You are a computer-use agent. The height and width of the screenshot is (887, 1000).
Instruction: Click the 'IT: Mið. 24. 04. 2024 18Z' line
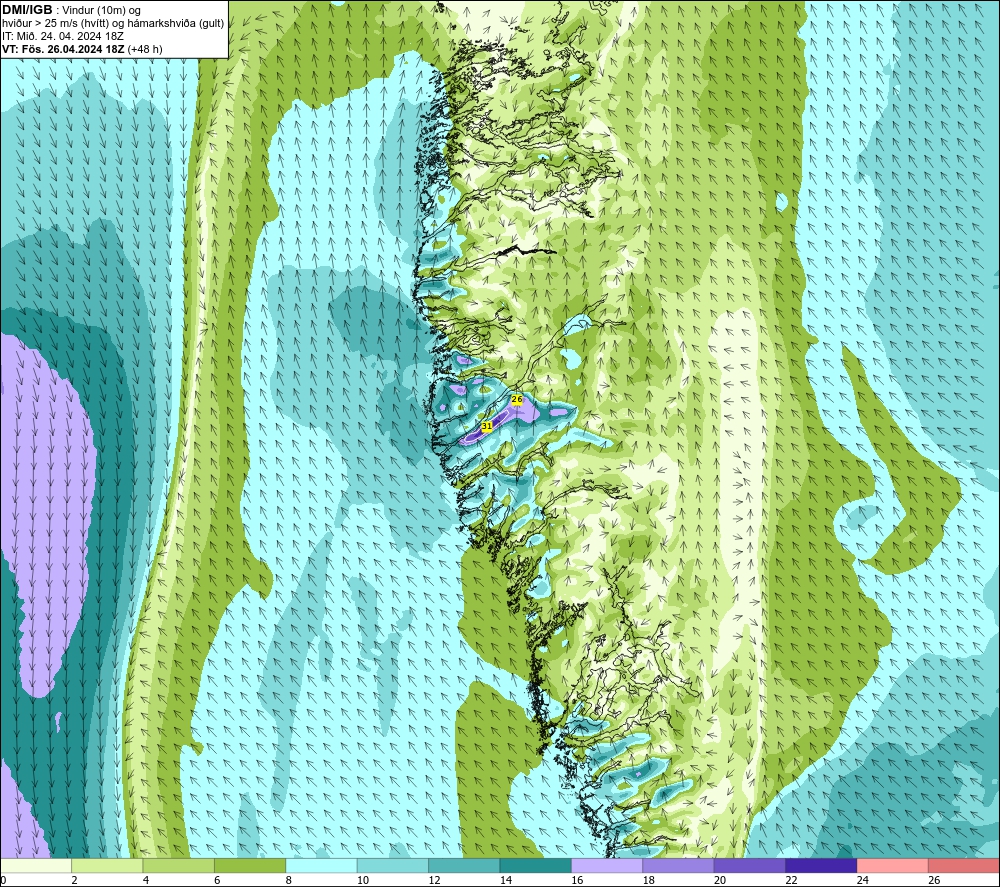[x=63, y=36]
